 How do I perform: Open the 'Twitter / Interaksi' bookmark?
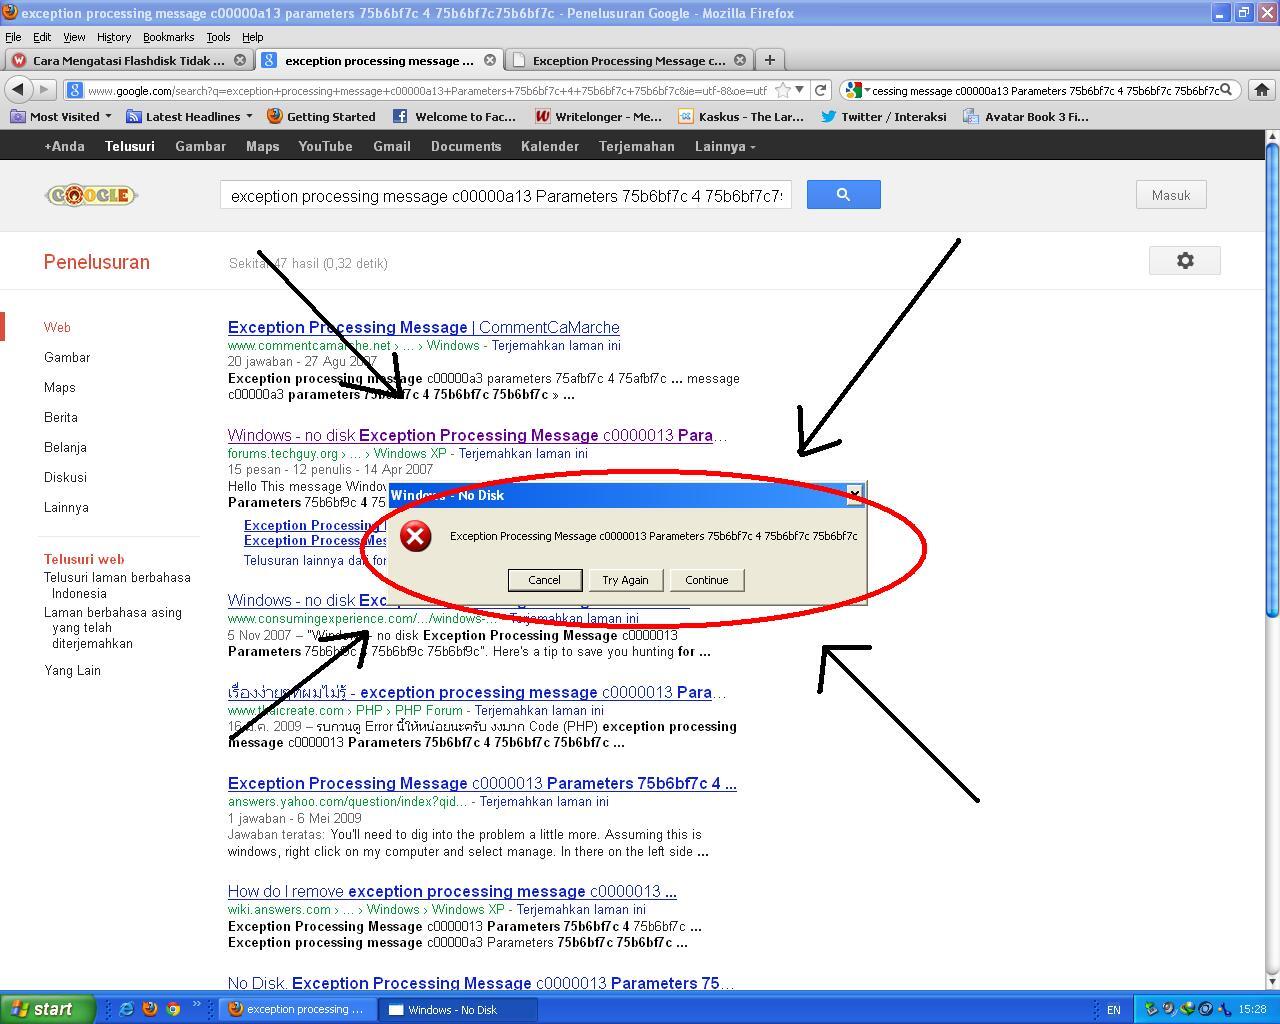click(x=883, y=117)
